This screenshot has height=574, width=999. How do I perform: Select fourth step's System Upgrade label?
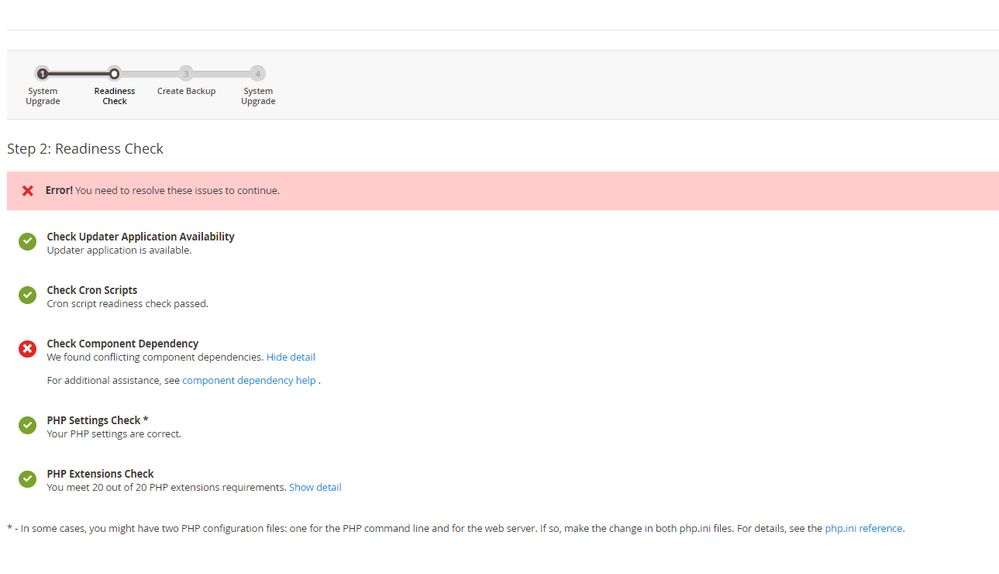tap(258, 96)
